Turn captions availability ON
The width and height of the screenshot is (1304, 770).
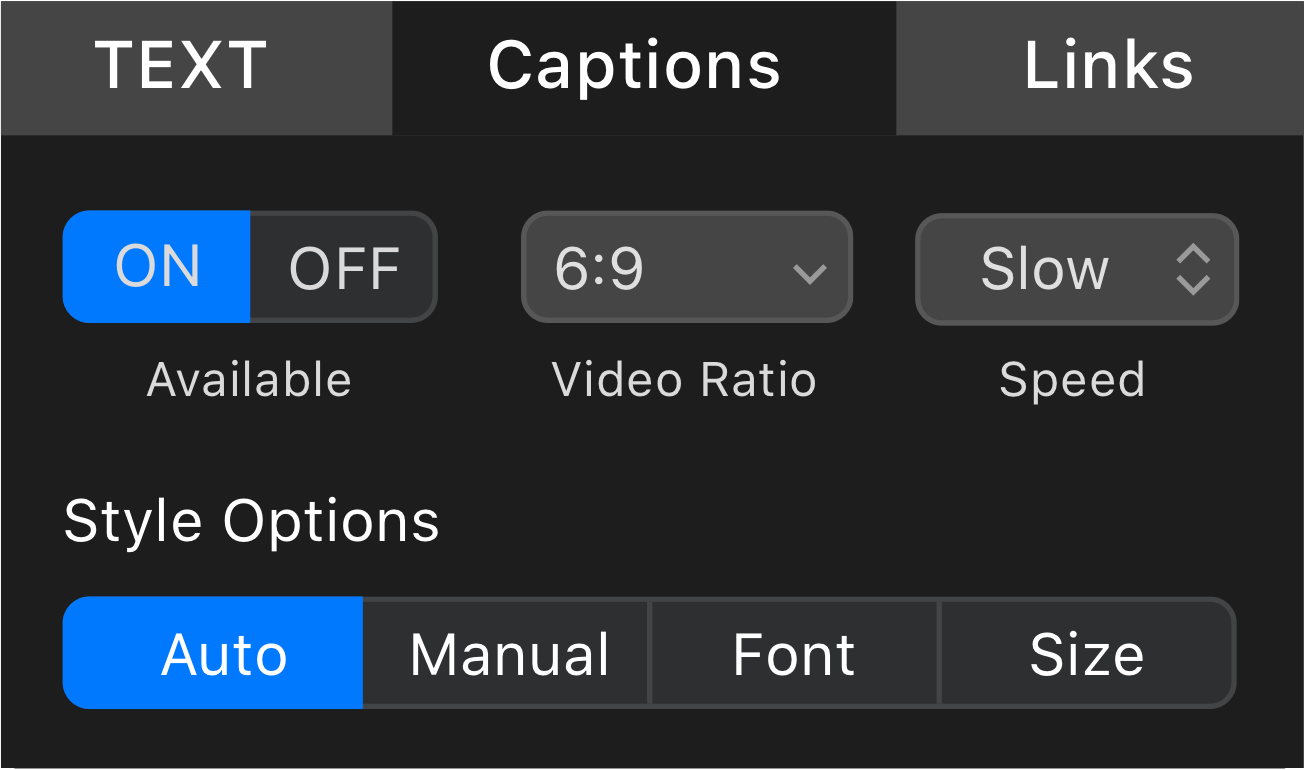[x=157, y=267]
